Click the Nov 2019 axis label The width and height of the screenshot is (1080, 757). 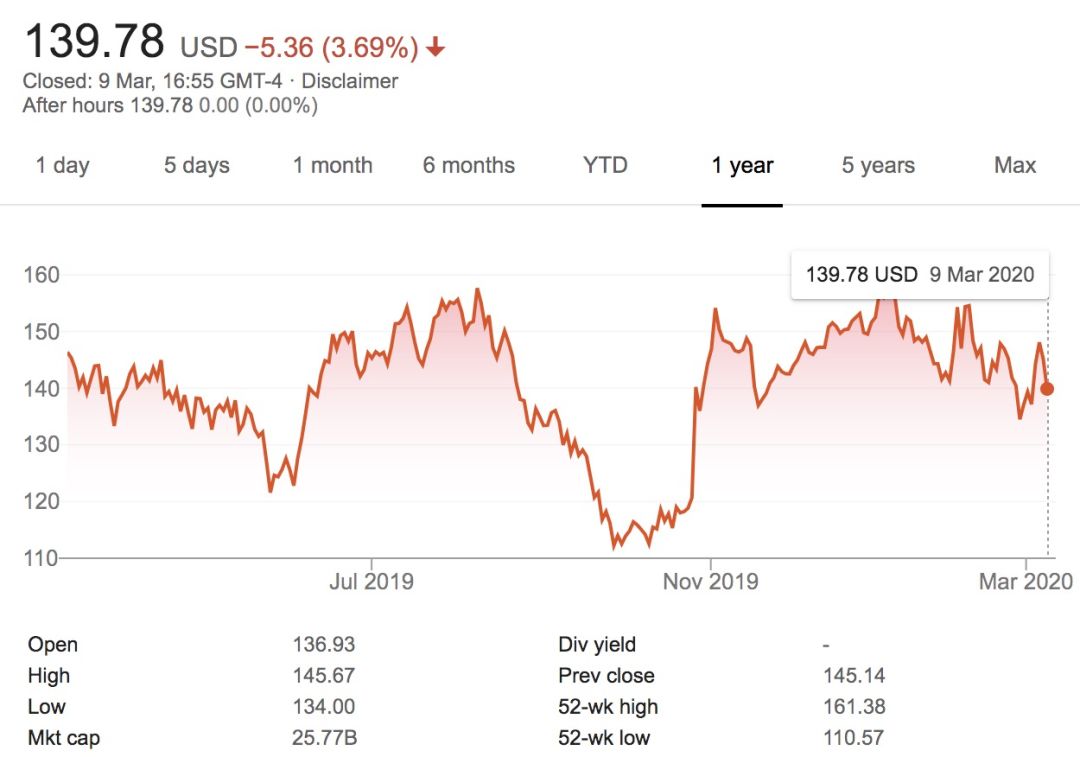point(710,581)
